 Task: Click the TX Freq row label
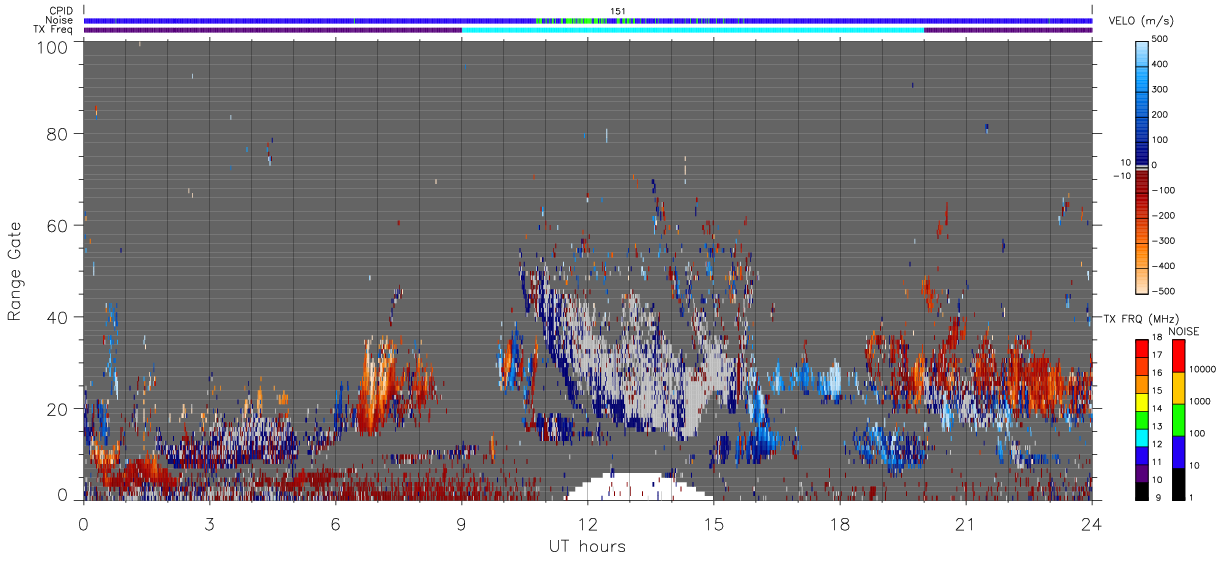point(53,30)
